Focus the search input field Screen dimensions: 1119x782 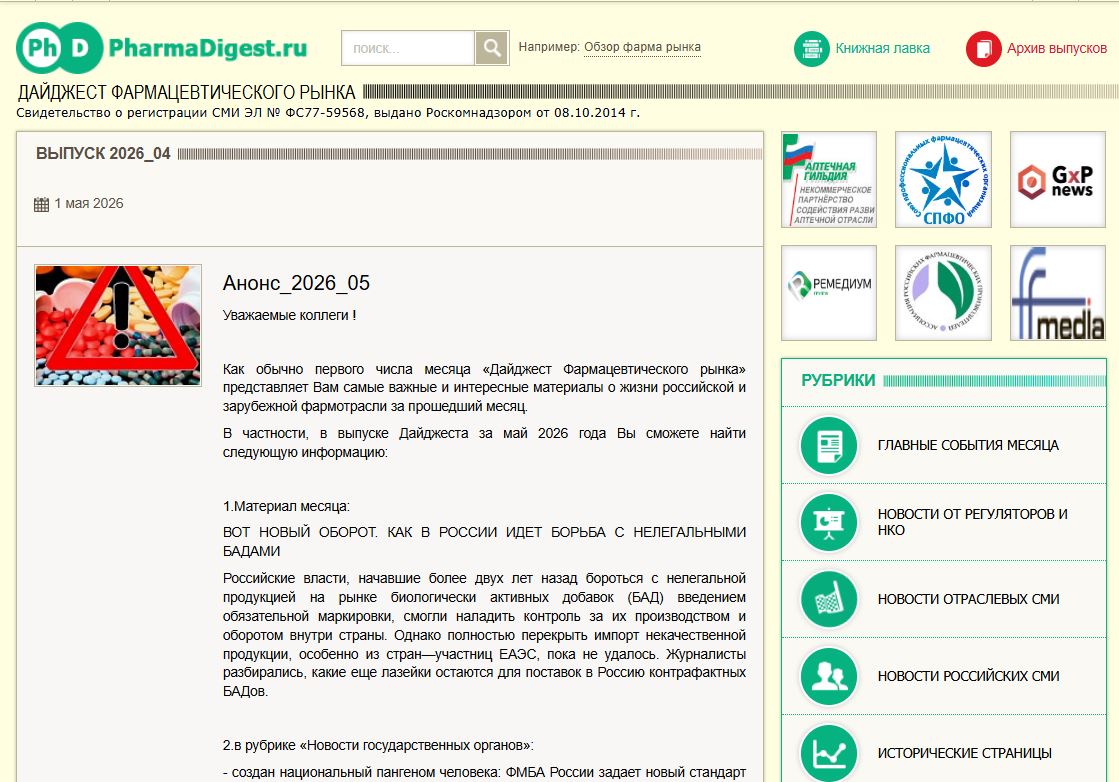coord(408,48)
